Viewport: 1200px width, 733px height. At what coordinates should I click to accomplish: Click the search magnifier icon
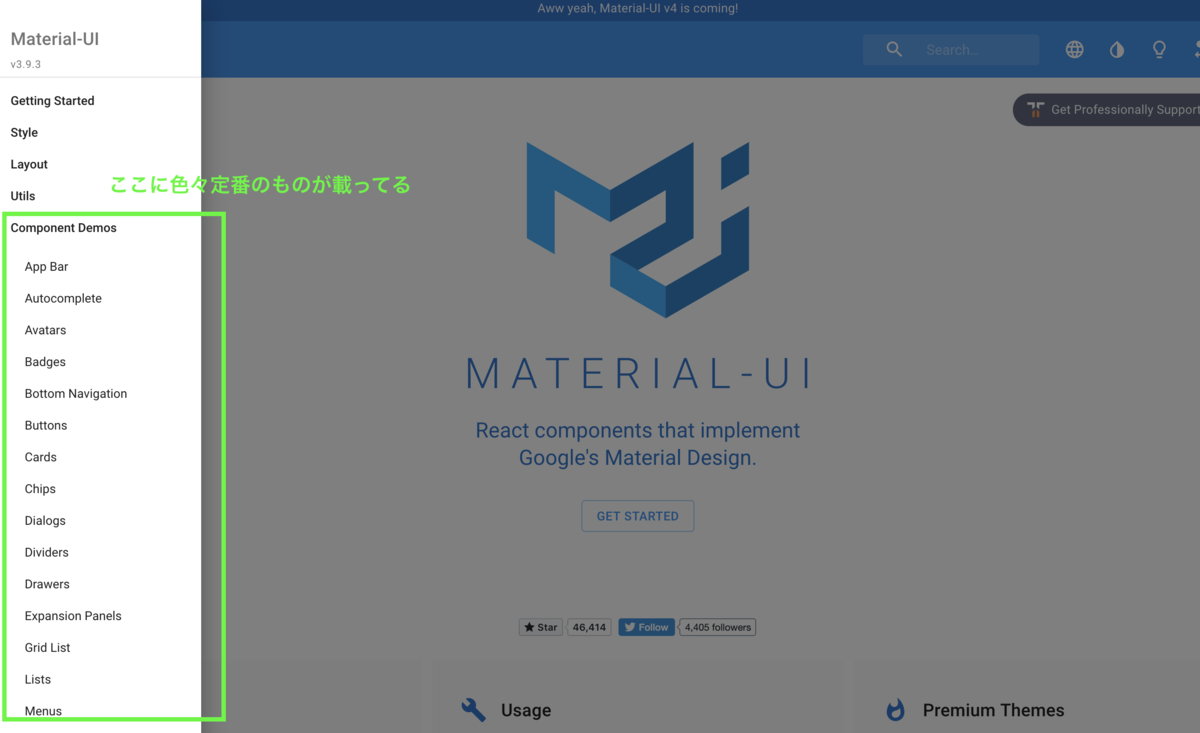894,49
